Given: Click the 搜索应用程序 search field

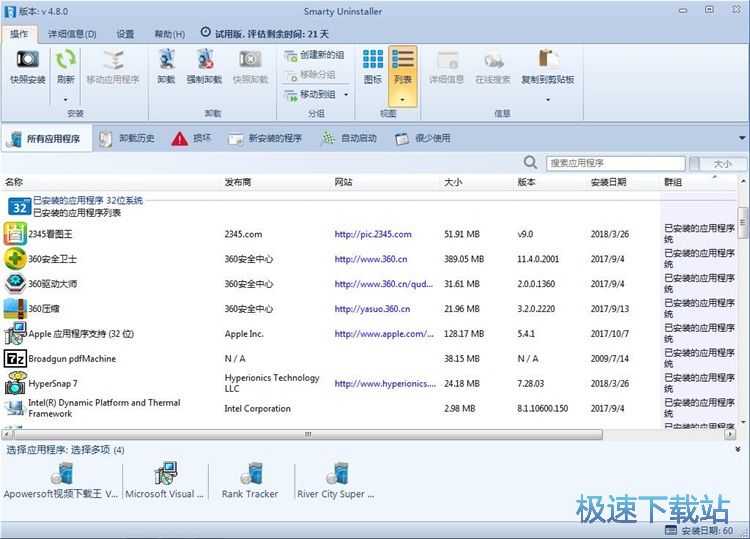Looking at the screenshot, I should [x=614, y=163].
